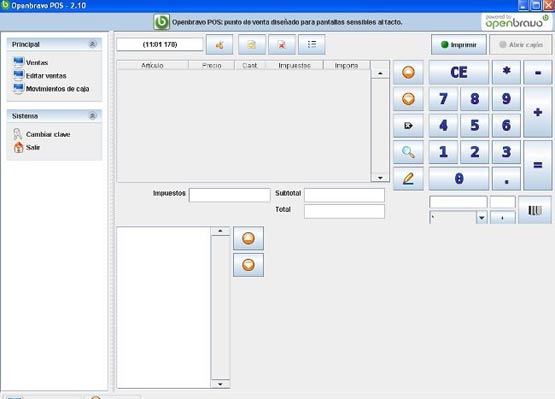This screenshot has width=555, height=399.
Task: Click the delete line icon beside key 4
Action: (x=408, y=125)
